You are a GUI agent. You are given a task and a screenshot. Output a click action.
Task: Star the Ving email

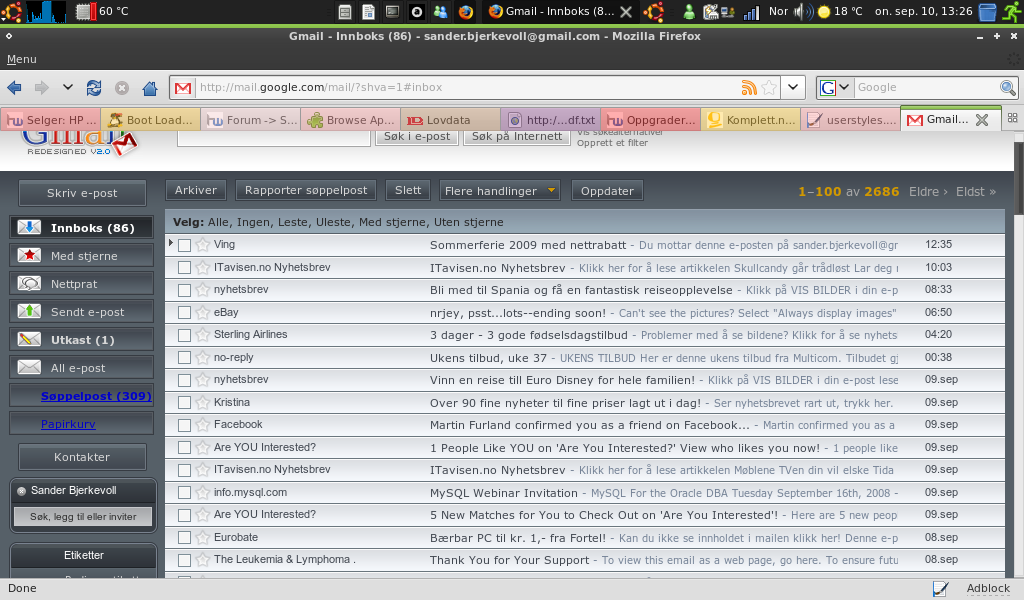click(202, 245)
